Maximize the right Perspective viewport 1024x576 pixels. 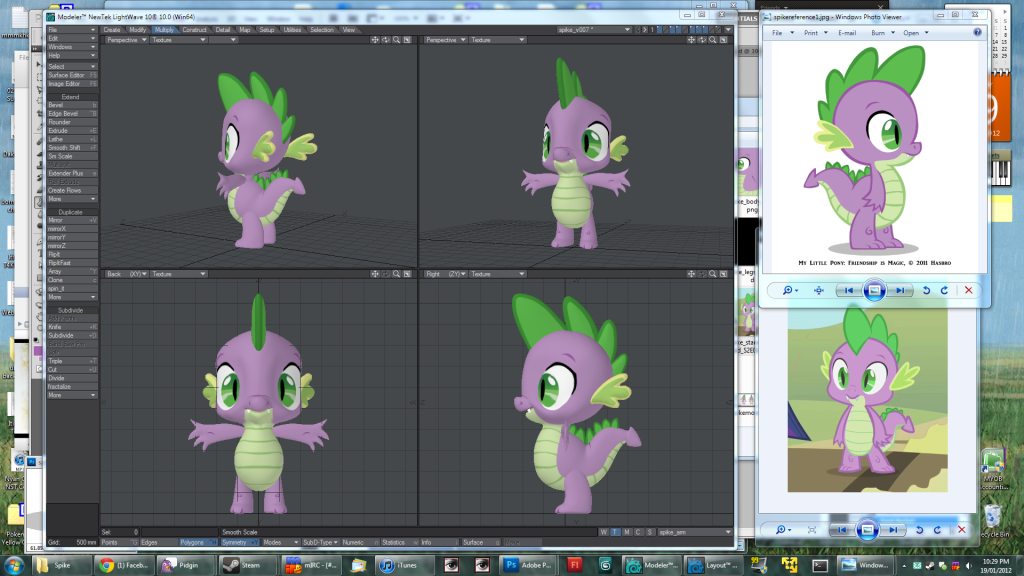click(724, 40)
